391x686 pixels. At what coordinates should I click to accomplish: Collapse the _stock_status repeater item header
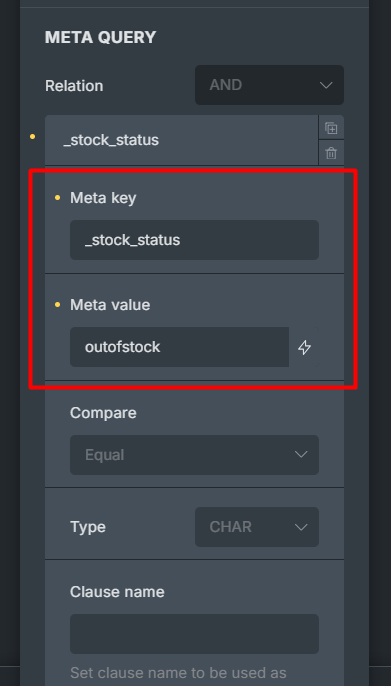click(181, 140)
